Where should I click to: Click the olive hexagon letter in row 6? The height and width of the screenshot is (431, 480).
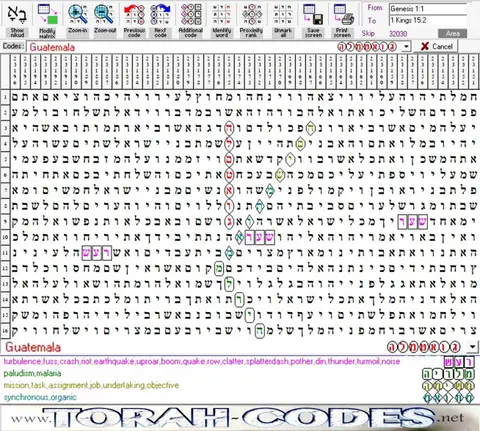(280, 175)
